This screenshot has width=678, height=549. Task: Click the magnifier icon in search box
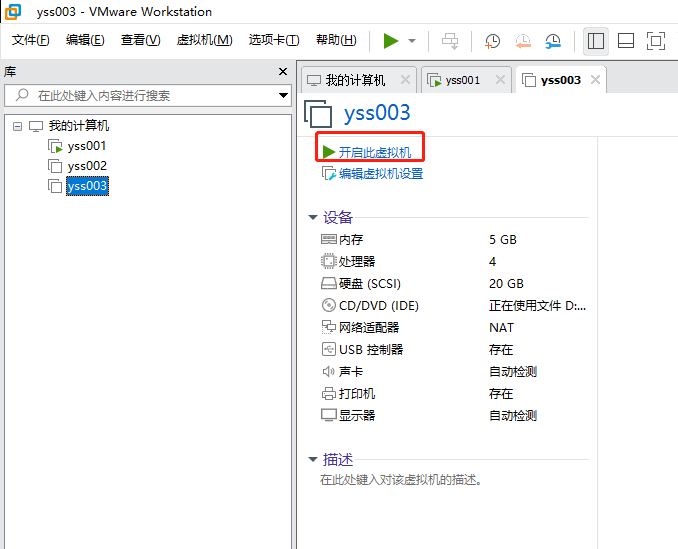tap(22, 95)
